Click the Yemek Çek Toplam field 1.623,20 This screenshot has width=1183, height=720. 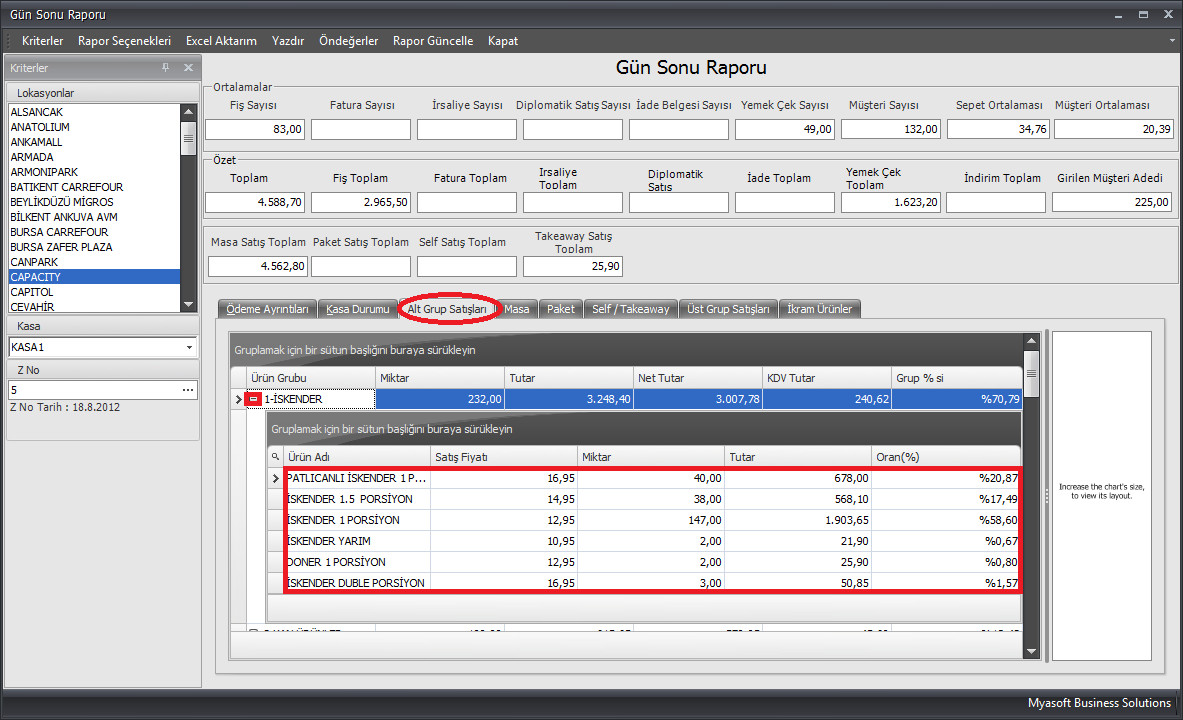tap(891, 202)
